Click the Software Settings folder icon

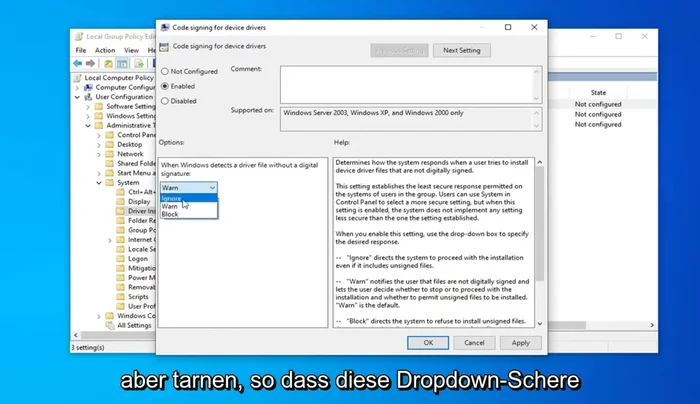click(x=99, y=106)
